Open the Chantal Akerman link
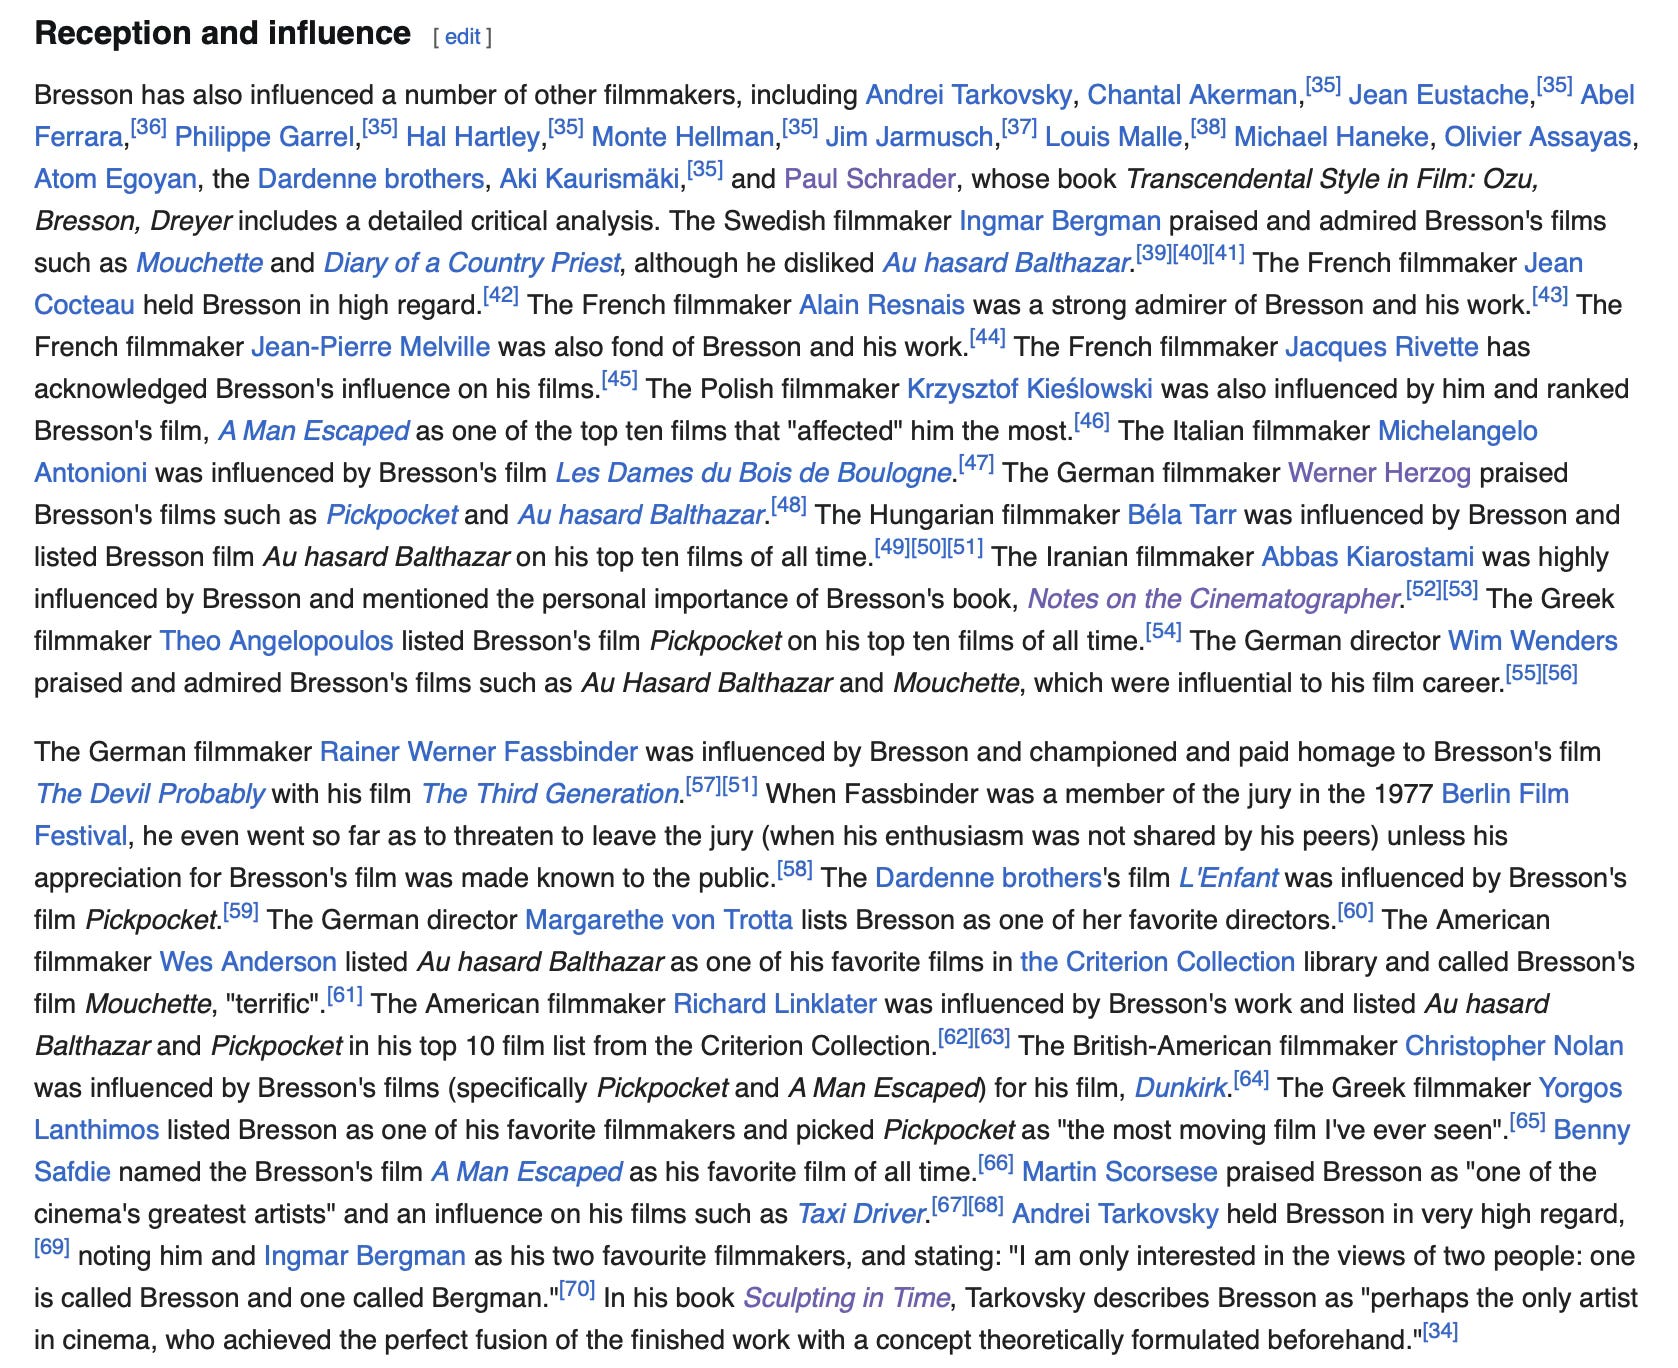 click(x=1192, y=95)
